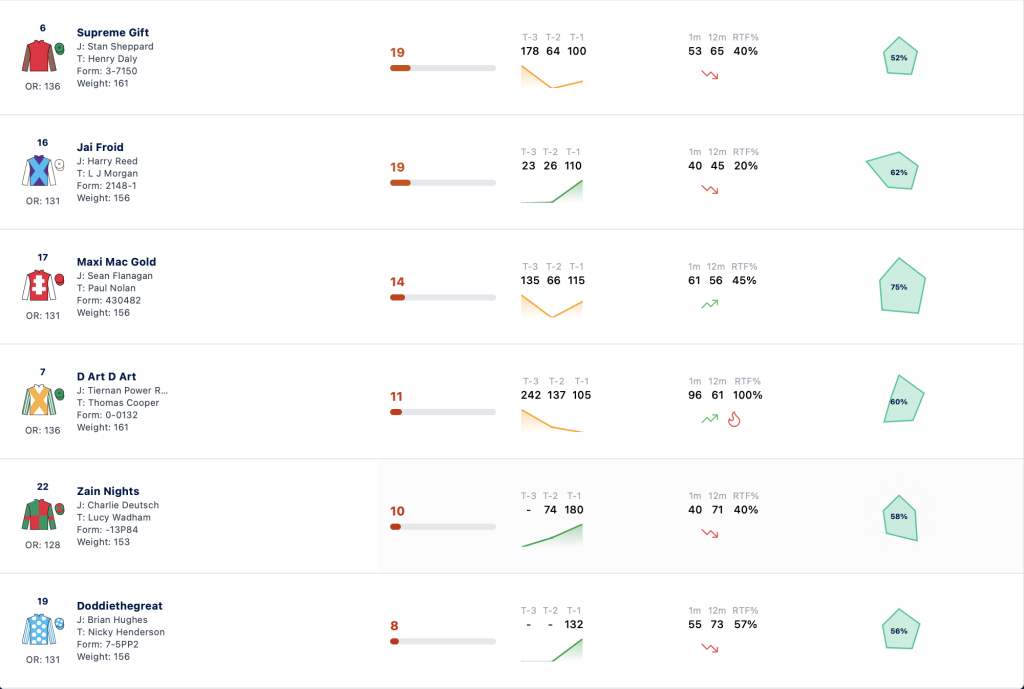The width and height of the screenshot is (1024, 689).
Task: Open the Zain Nights horse name link
Action: pos(108,491)
